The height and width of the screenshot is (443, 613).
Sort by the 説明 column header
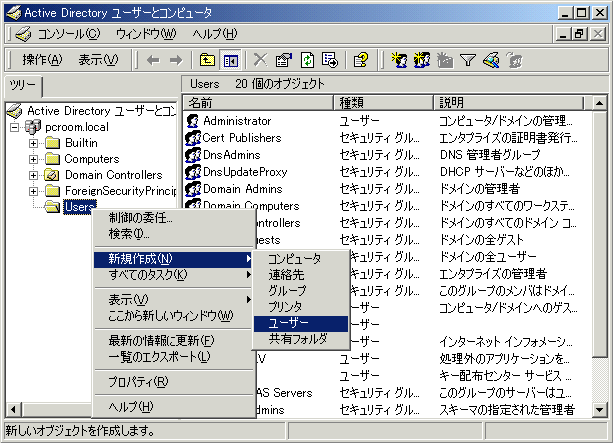pos(509,103)
